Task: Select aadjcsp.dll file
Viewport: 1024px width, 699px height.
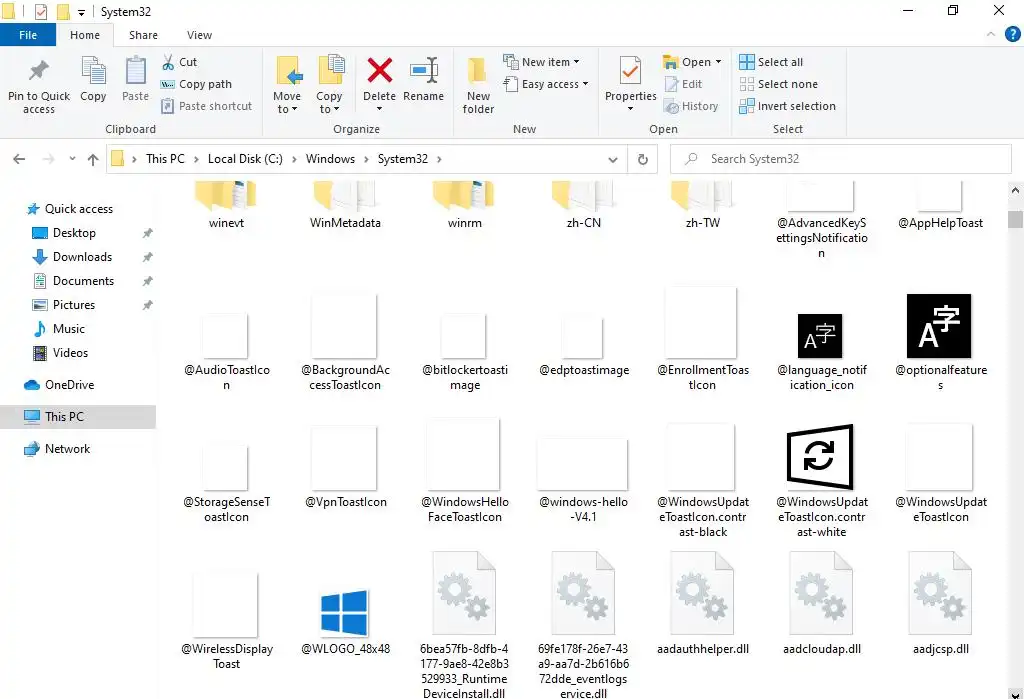Action: 940,603
